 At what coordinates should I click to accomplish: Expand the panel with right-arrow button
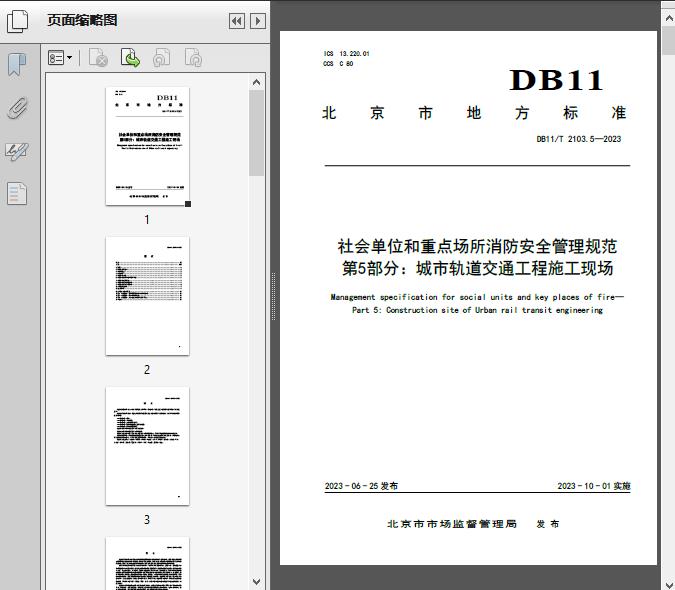pos(257,20)
